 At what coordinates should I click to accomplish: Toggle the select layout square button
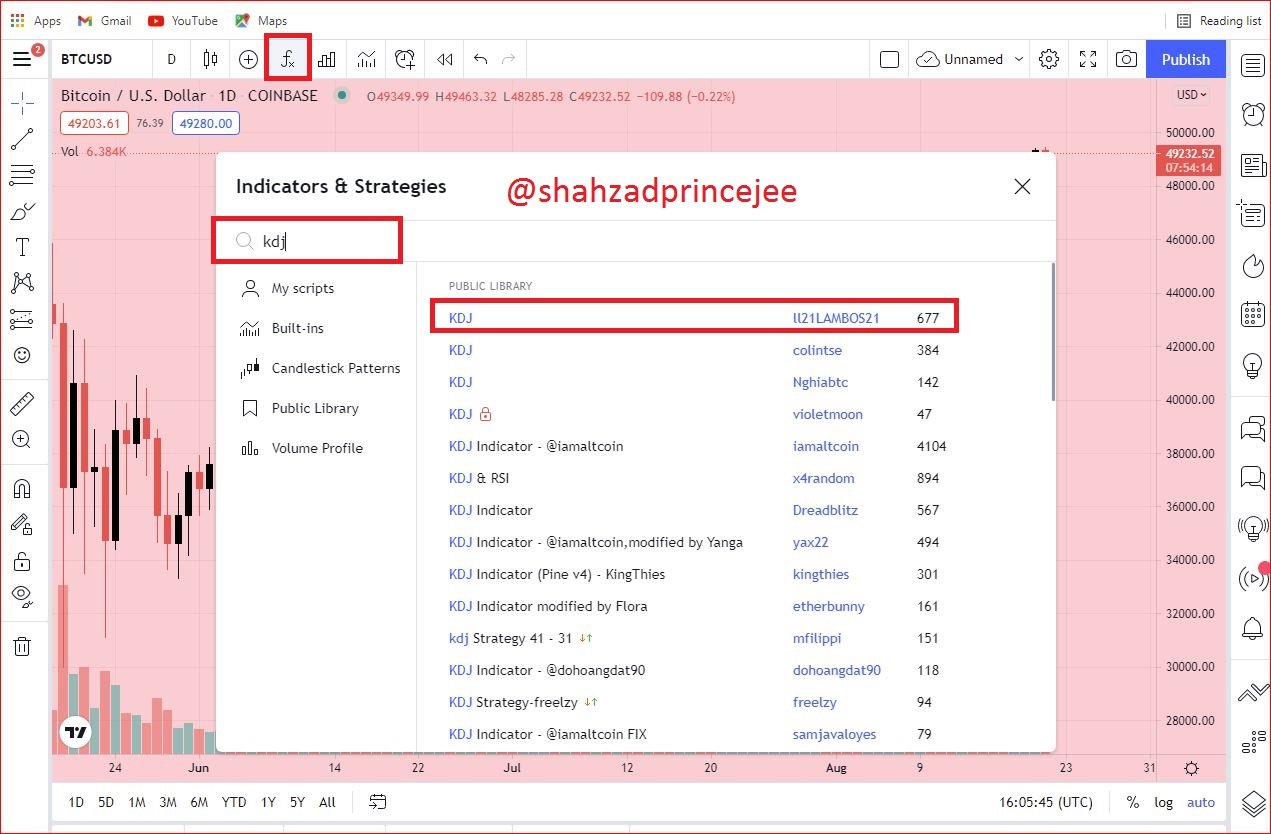tap(889, 59)
